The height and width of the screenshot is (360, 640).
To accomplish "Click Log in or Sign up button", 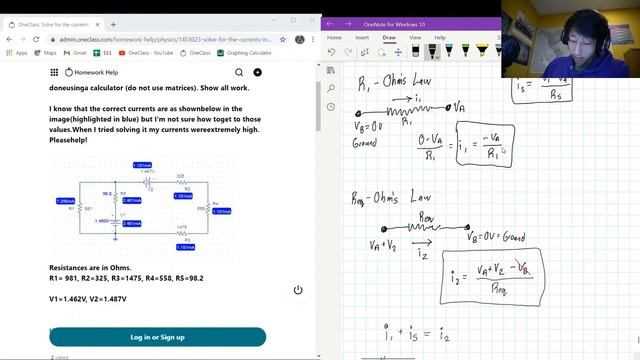I will tap(158, 337).
